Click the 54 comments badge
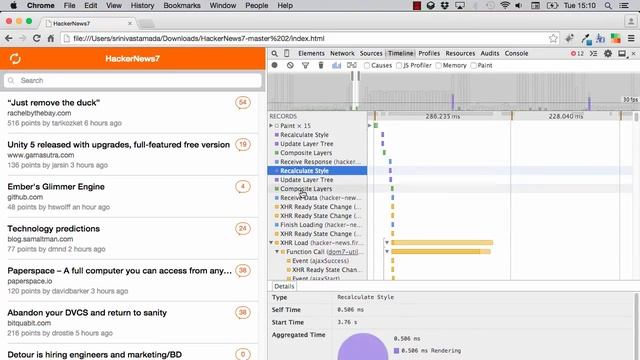 coord(243,102)
